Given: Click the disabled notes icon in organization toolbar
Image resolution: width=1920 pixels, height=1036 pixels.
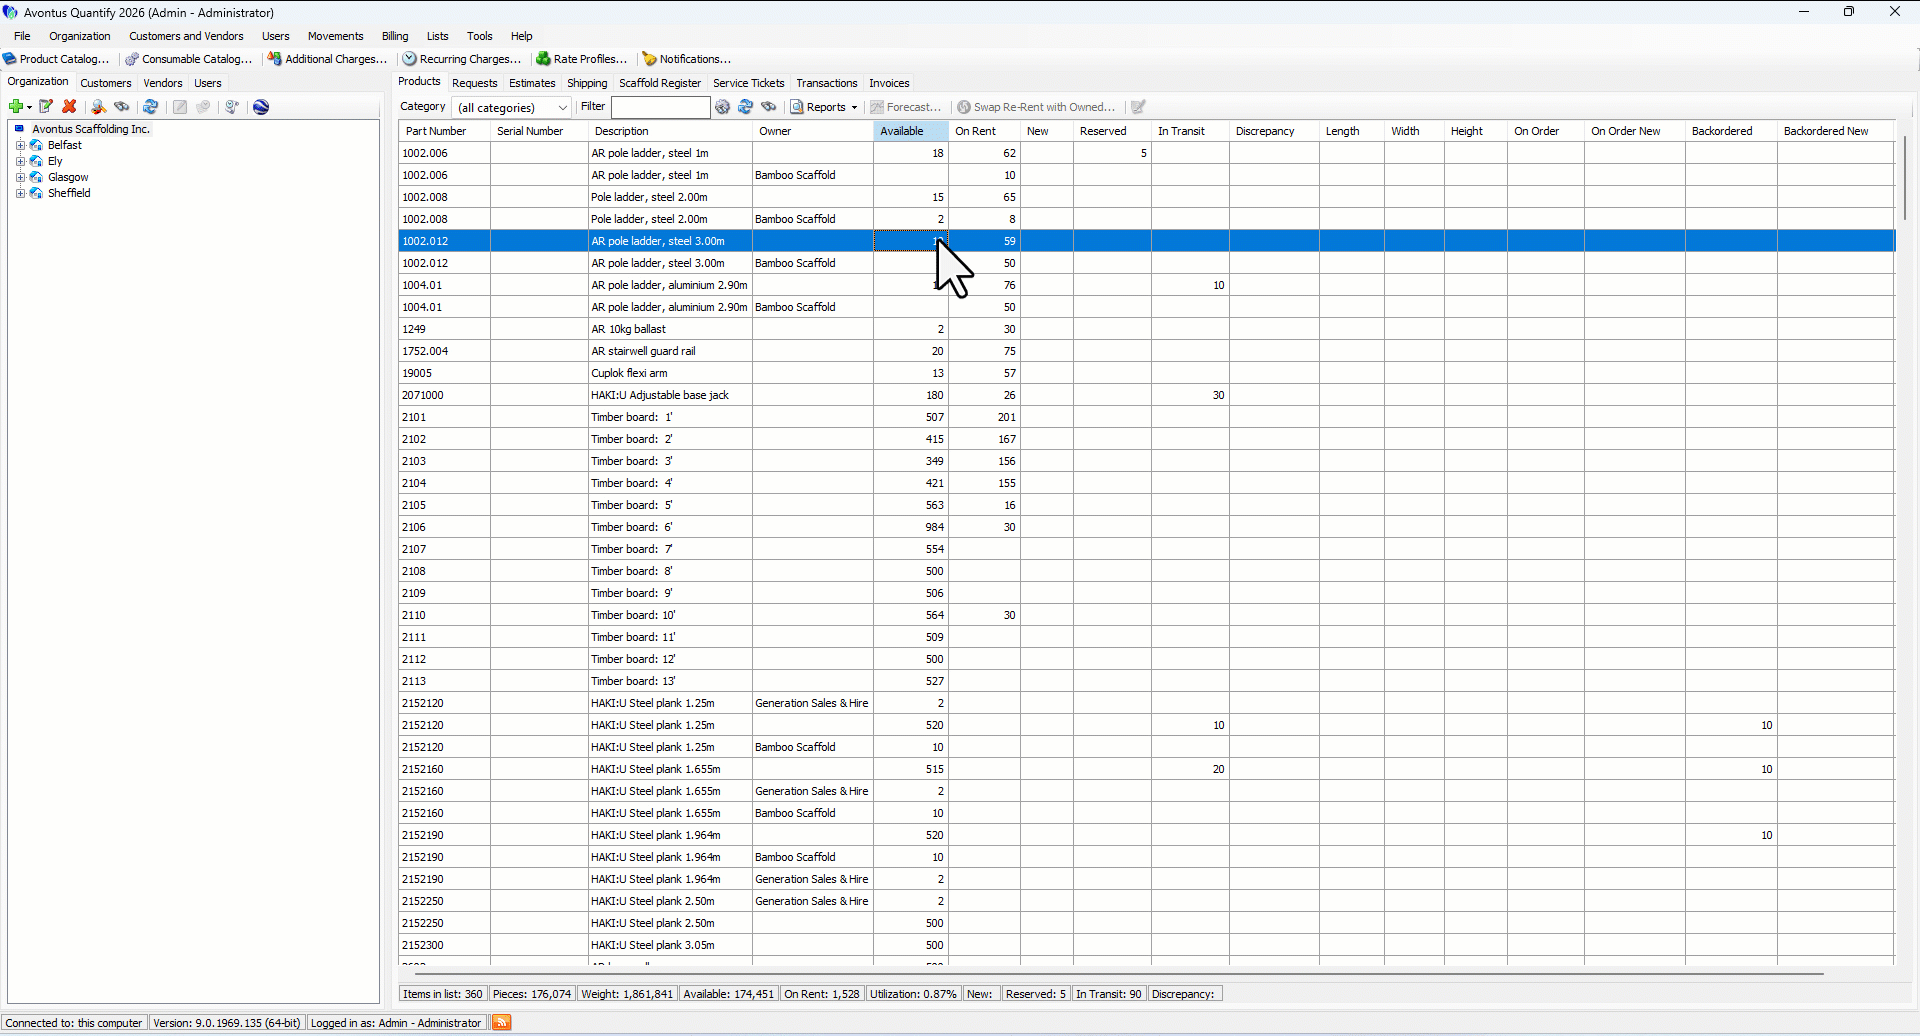Looking at the screenshot, I should click(180, 107).
